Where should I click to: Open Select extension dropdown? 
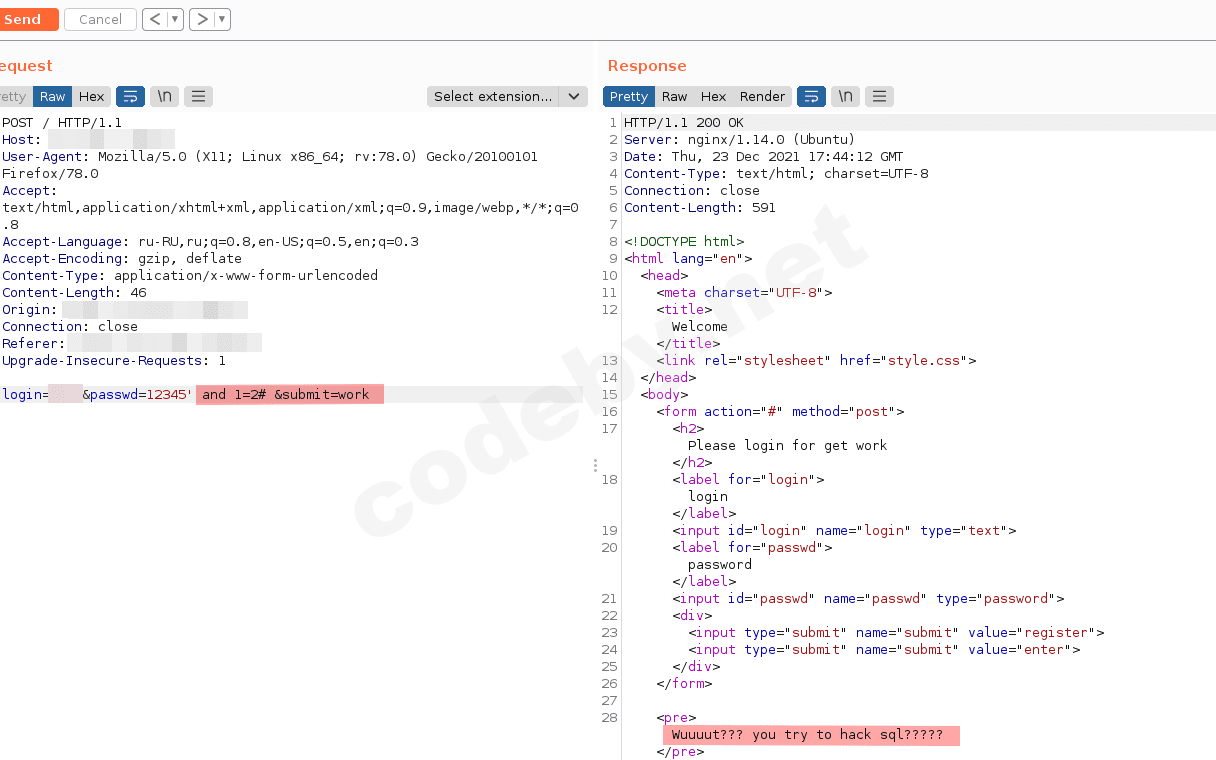tap(506, 97)
